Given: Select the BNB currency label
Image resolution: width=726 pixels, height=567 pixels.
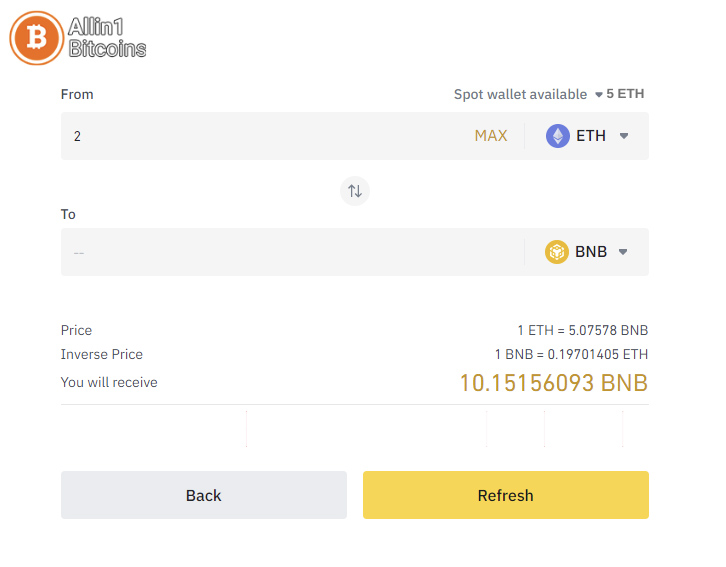Looking at the screenshot, I should click(591, 252).
